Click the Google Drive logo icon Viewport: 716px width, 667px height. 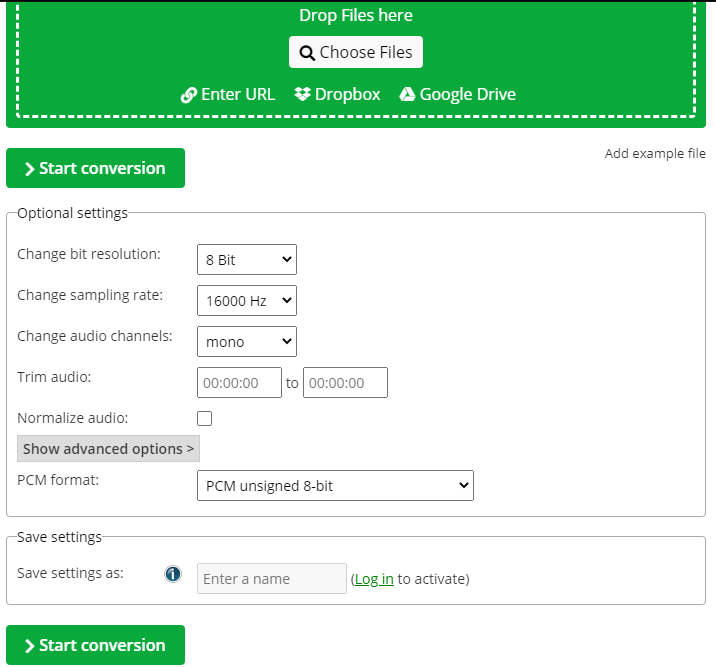(407, 94)
